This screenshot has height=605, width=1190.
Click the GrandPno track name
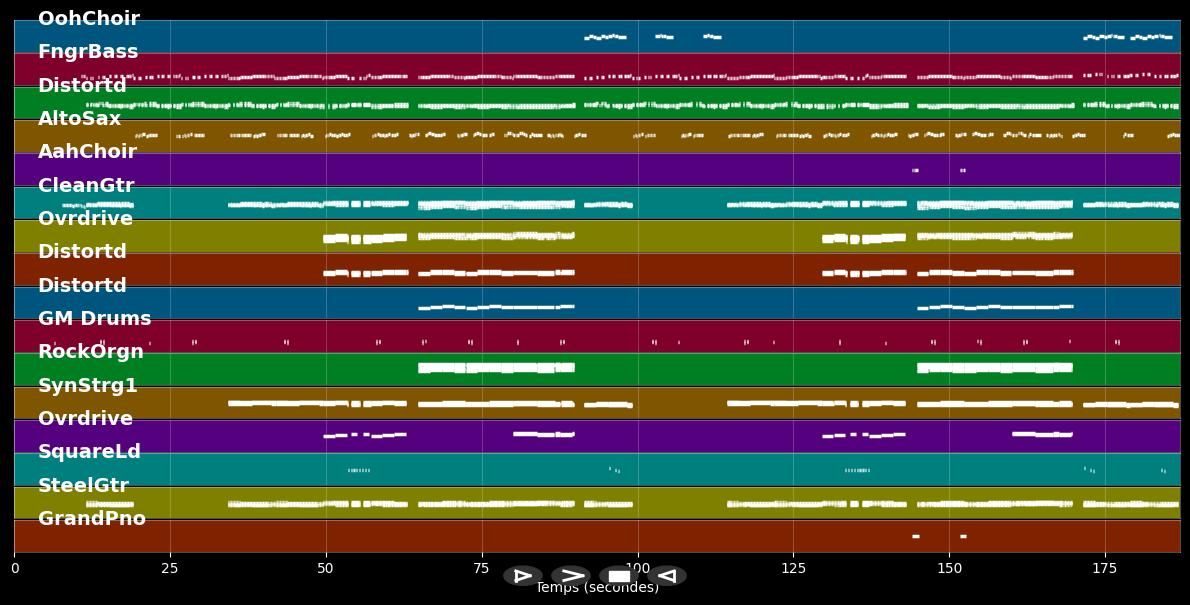92,519
